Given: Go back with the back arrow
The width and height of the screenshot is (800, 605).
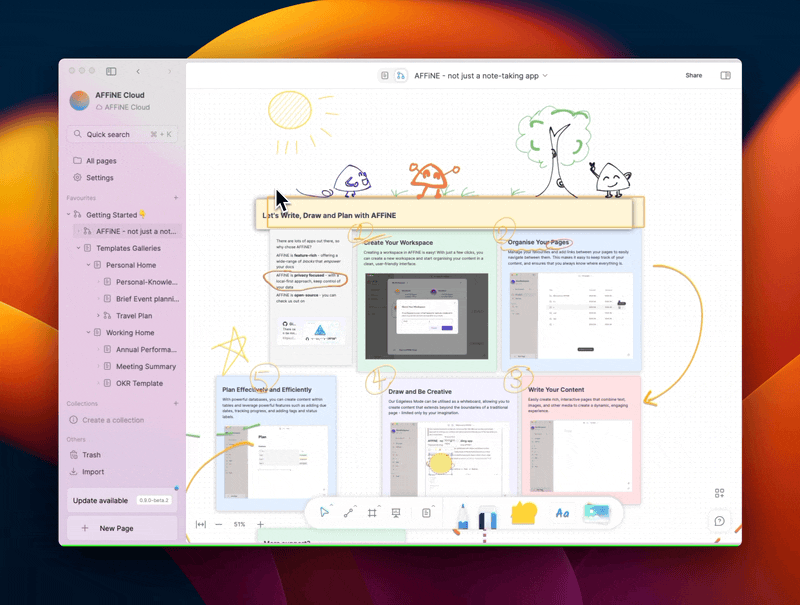Looking at the screenshot, I should [x=138, y=71].
